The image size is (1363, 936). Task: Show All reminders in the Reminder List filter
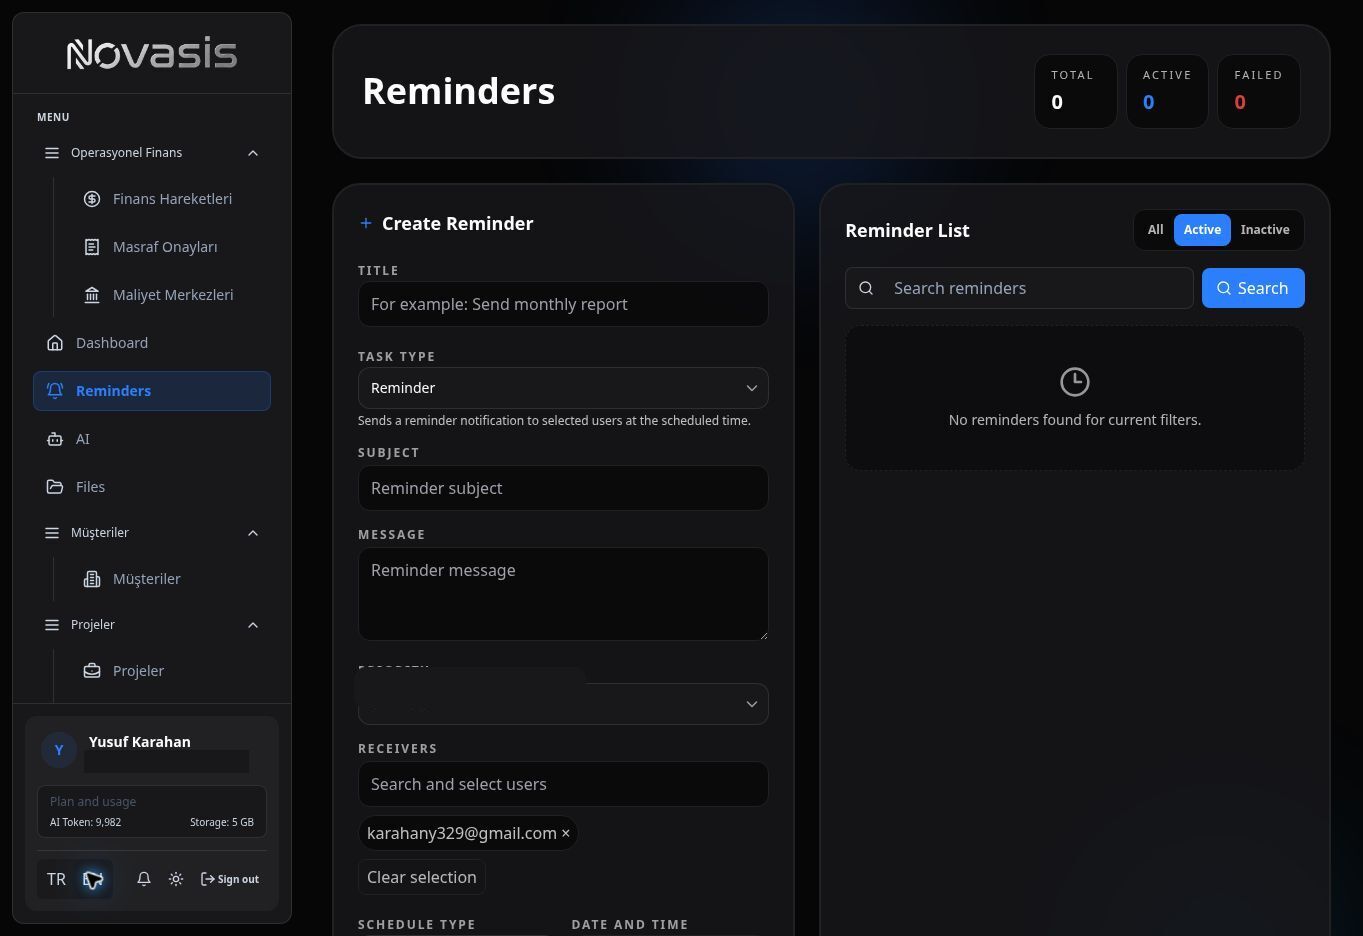[x=1155, y=230]
